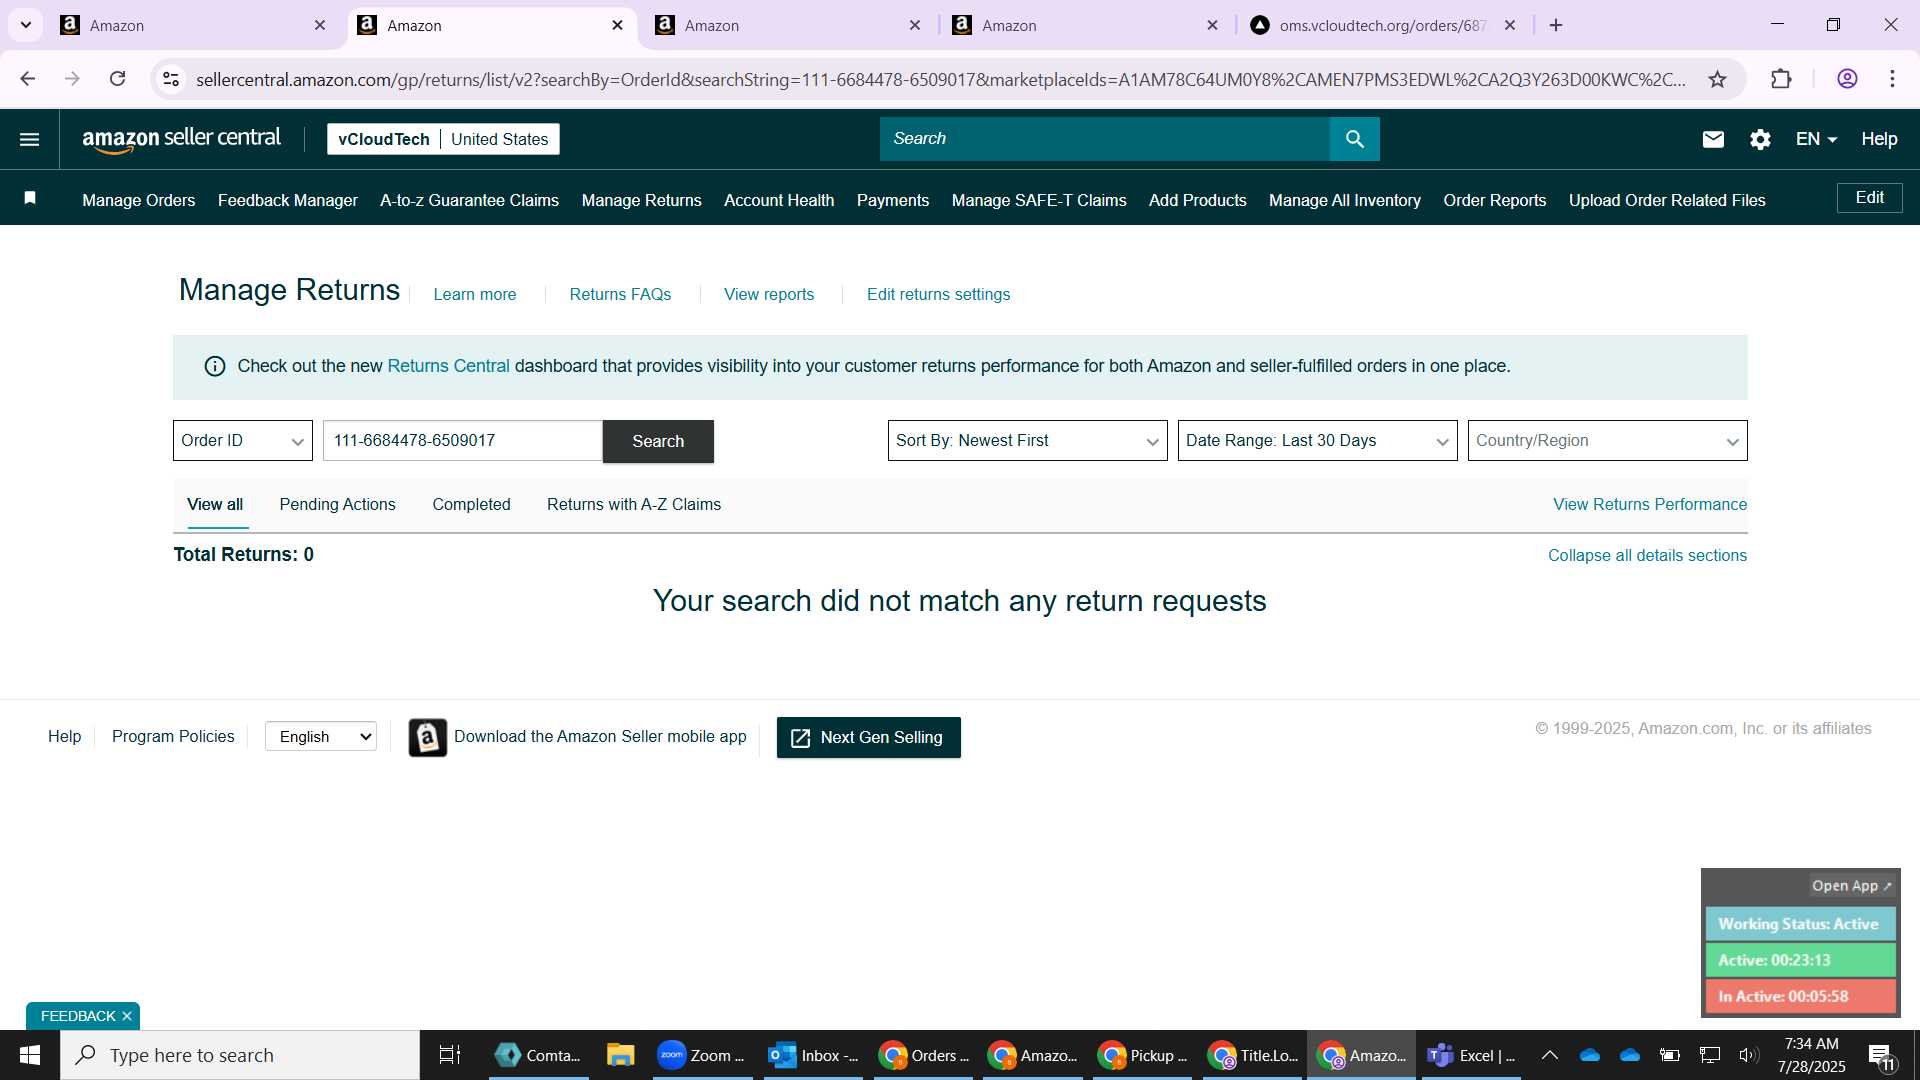Click the amazon seller central logo
The width and height of the screenshot is (1920, 1080).
pyautogui.click(x=181, y=139)
